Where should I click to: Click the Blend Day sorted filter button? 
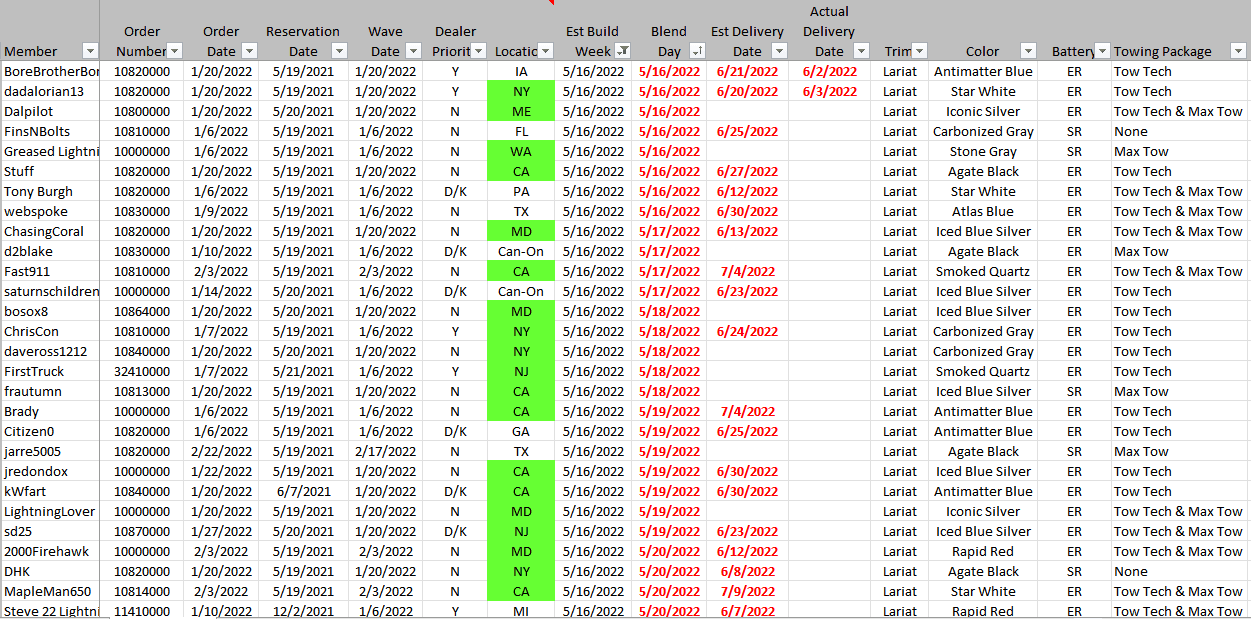697,51
